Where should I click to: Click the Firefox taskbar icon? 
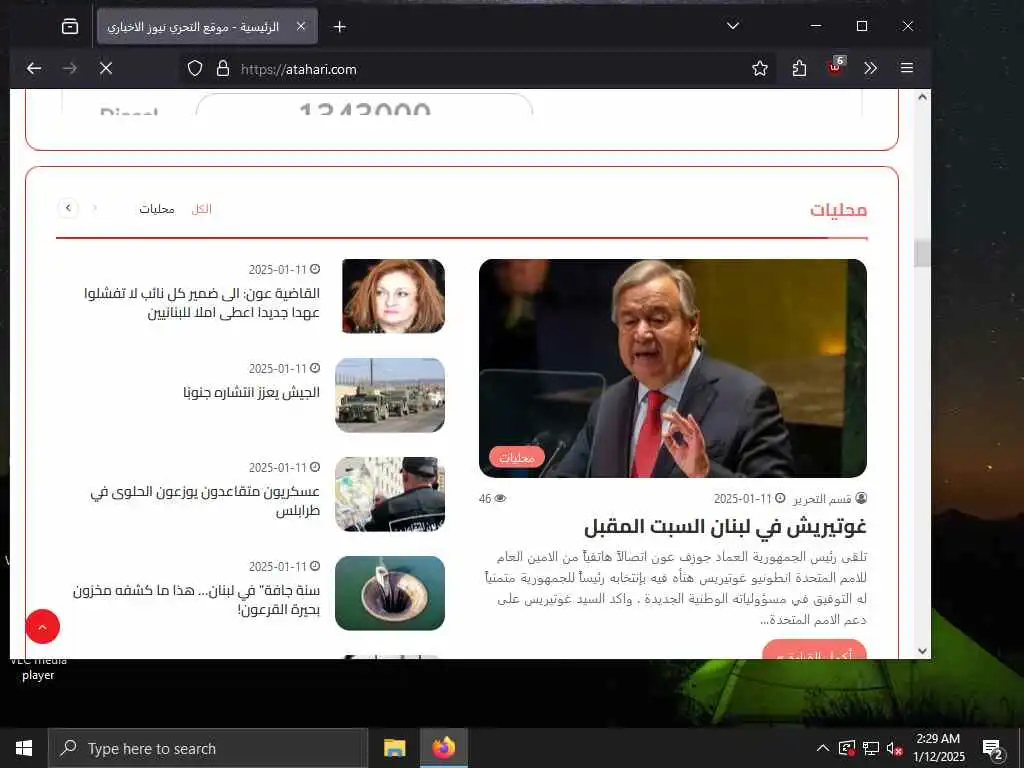click(x=443, y=748)
